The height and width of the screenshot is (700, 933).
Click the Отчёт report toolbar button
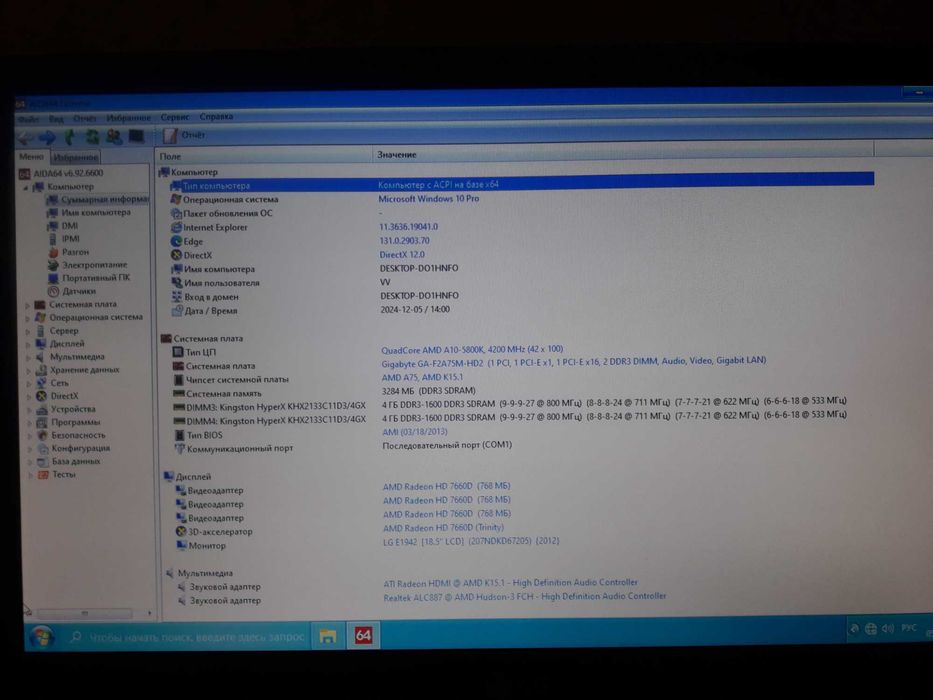click(185, 135)
